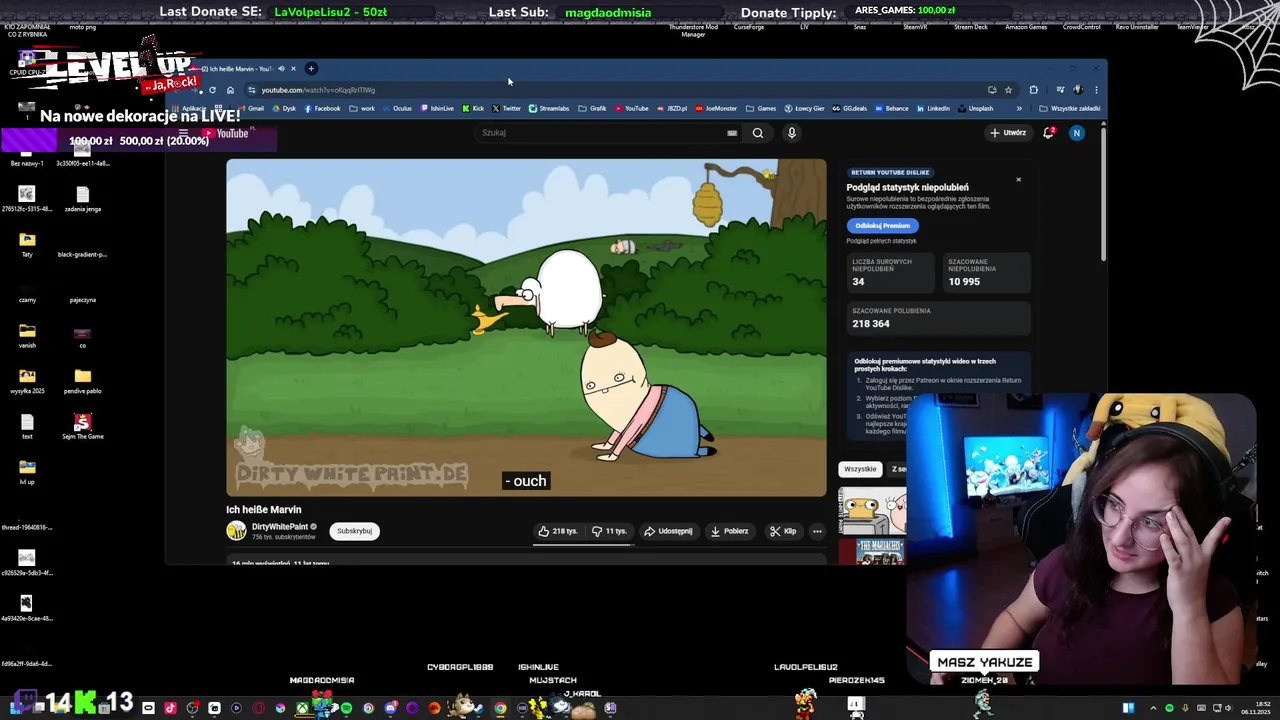Open the Games bookmarks folder
This screenshot has height=720, width=1280.
coord(761,108)
